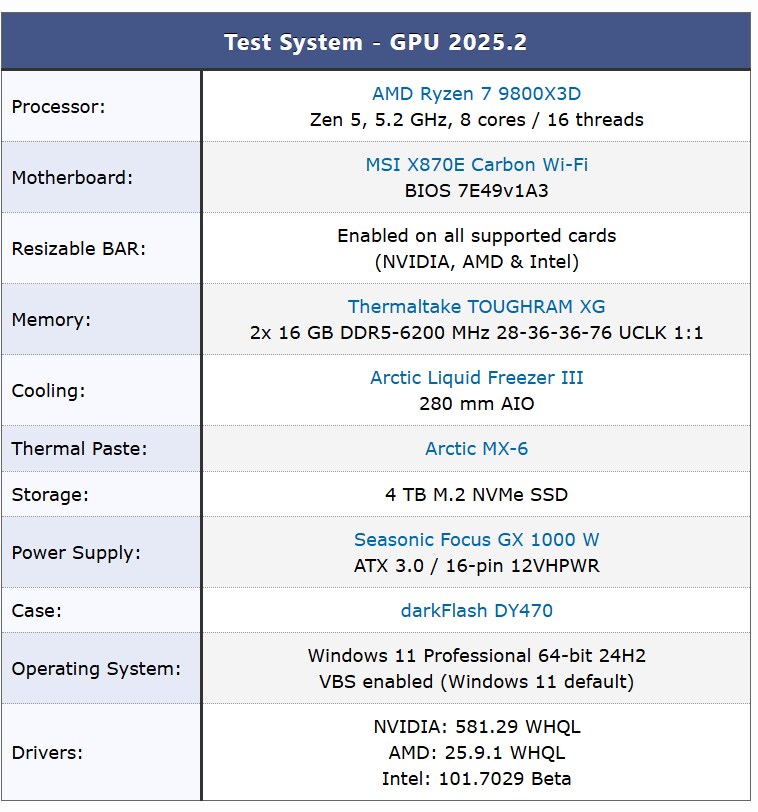Follow the darkFlash DY470 case link
The image size is (758, 812).
coord(476,610)
